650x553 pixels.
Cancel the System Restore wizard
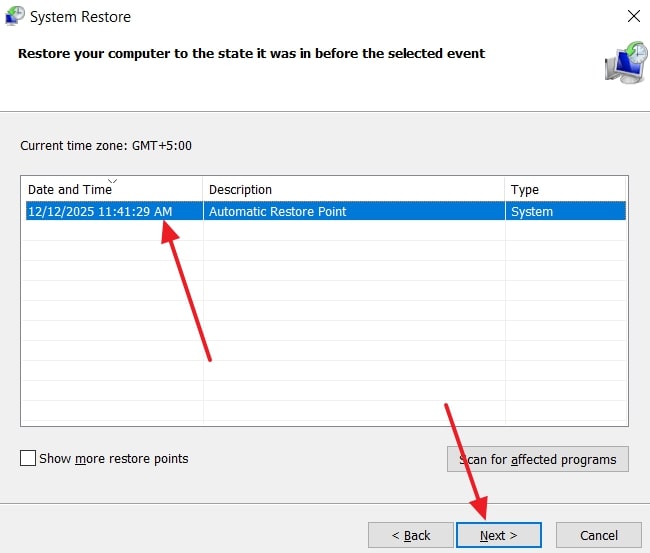coord(599,535)
